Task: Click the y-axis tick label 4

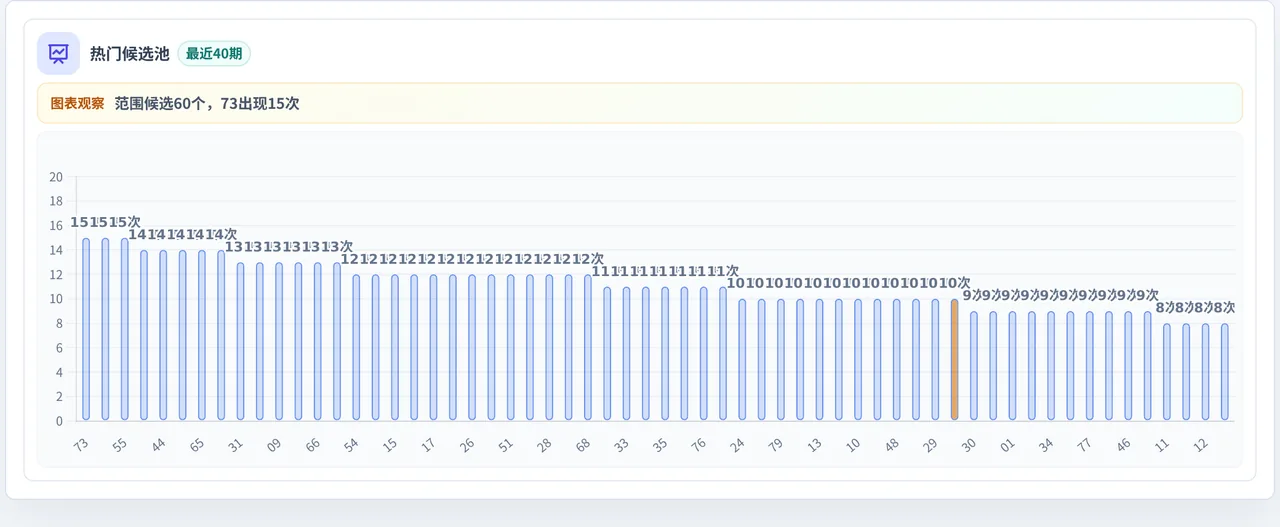Action: pos(59,372)
